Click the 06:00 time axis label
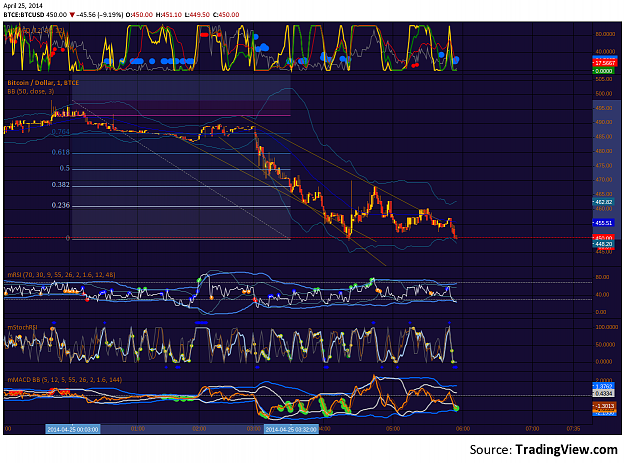This screenshot has width=625, height=463. tap(463, 429)
